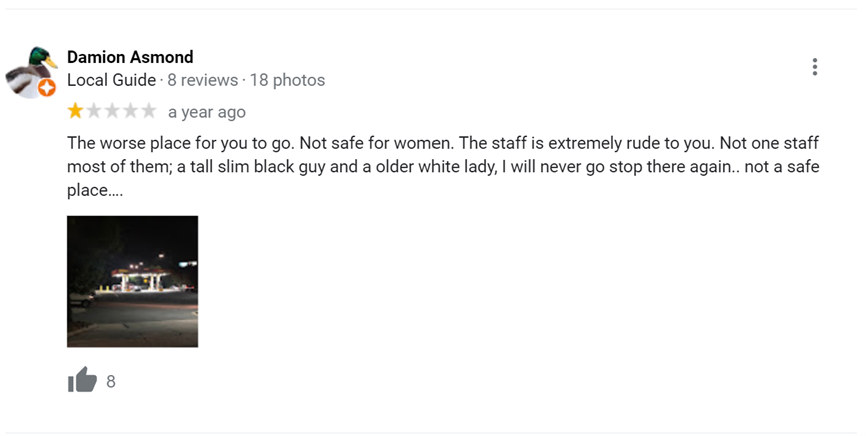The height and width of the screenshot is (436, 866).
Task: Click the orange Local Guide badge star
Action: pos(47,88)
